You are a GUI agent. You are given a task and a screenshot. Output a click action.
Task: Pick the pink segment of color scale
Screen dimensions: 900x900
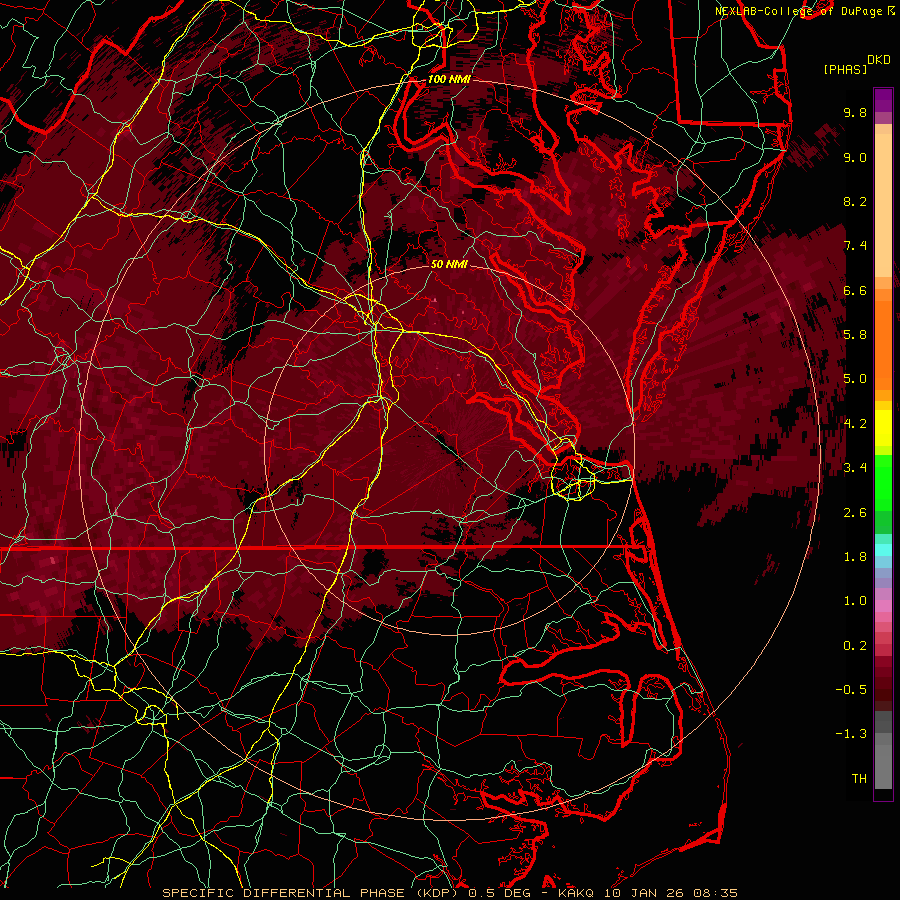[x=883, y=606]
